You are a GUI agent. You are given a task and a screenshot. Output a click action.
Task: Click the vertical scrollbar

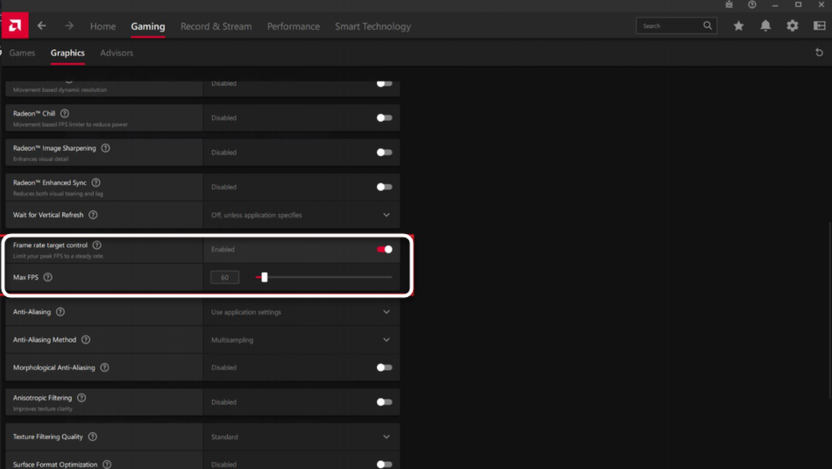point(829,310)
